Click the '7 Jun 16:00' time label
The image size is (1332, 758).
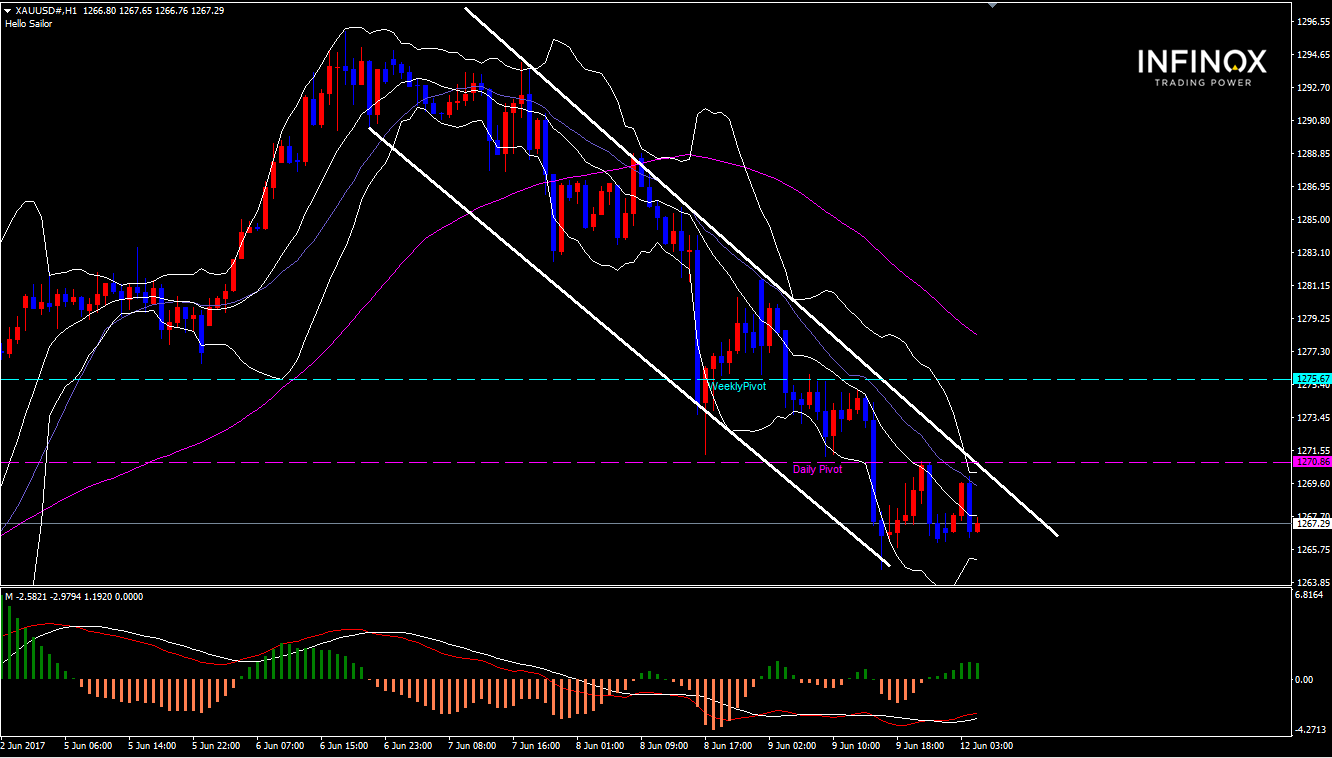coord(537,746)
